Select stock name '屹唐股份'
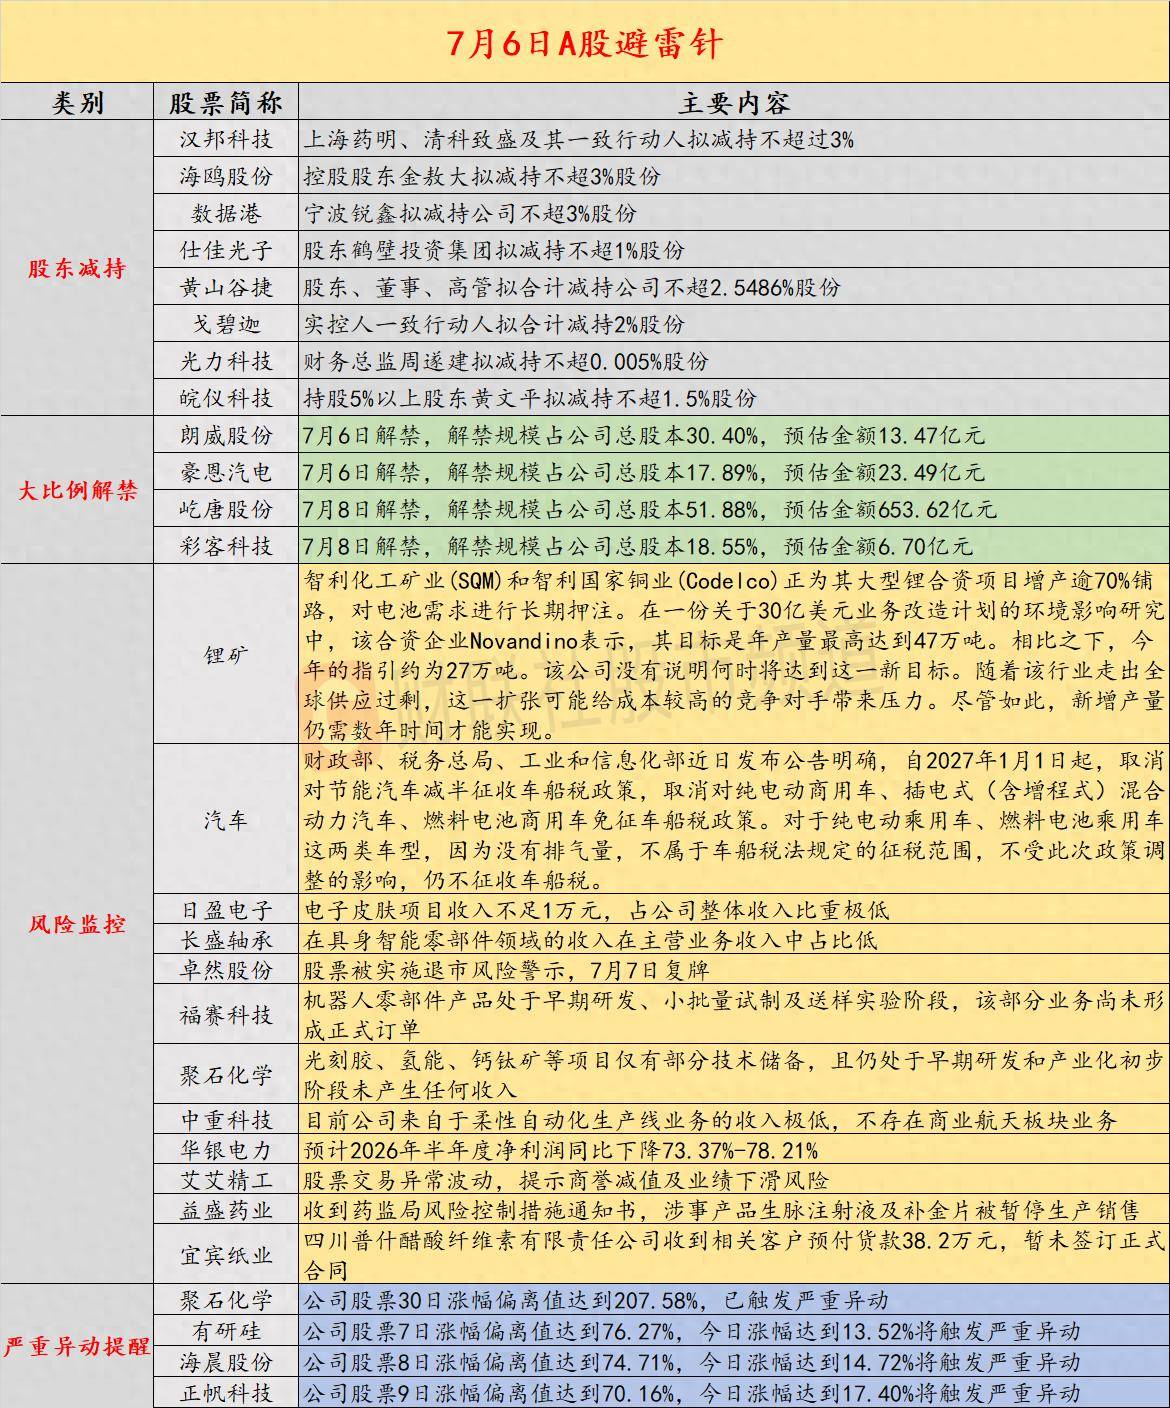This screenshot has height=1408, width=1170. point(226,509)
